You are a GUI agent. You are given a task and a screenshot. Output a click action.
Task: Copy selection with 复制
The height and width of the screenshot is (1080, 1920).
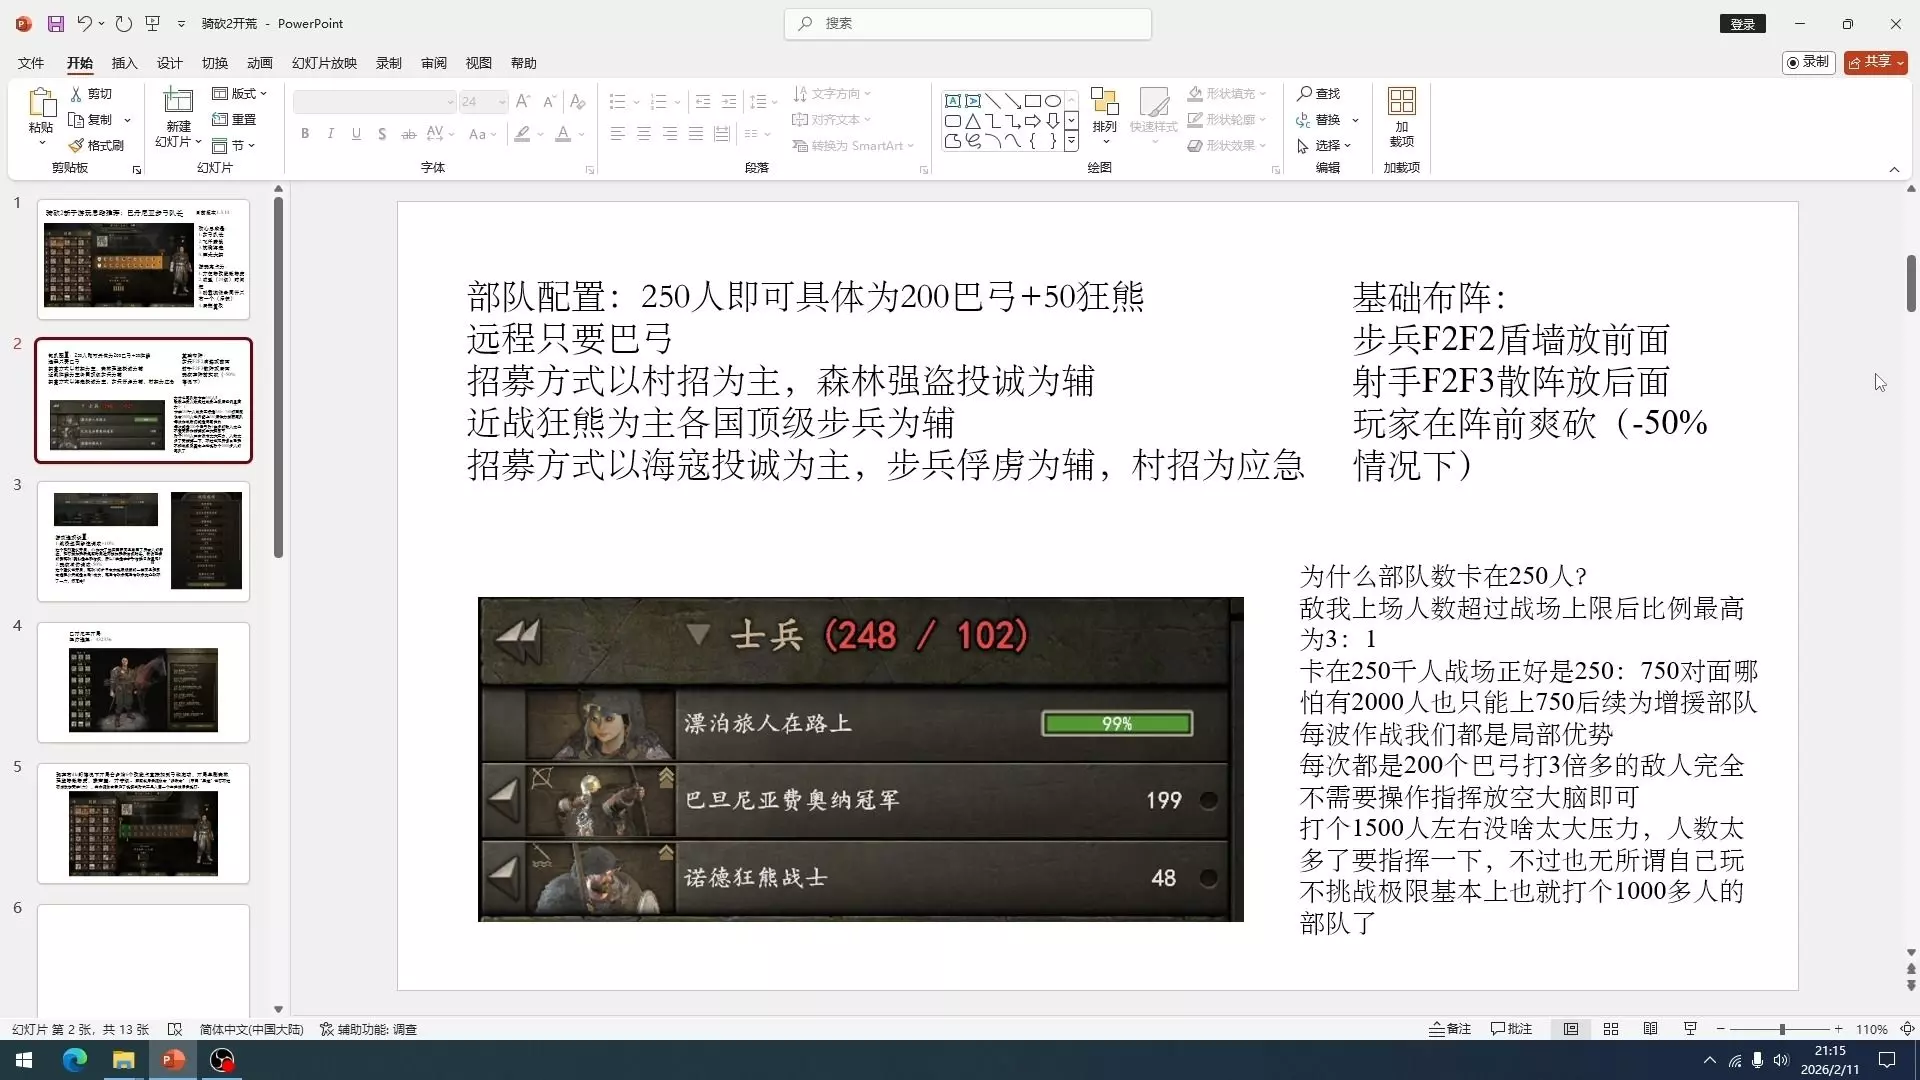91,120
